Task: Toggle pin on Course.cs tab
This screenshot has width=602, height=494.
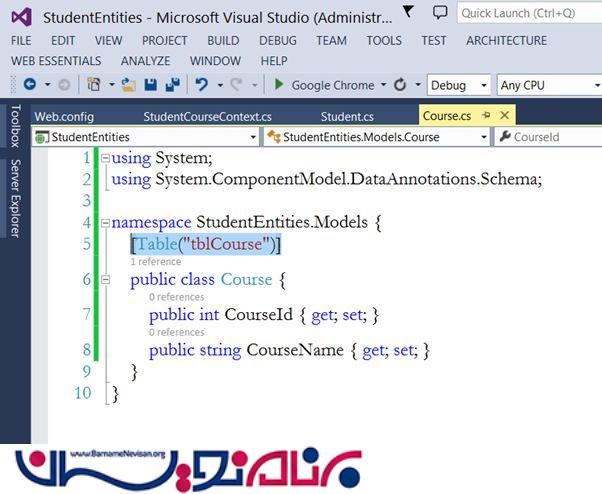Action: (x=487, y=116)
